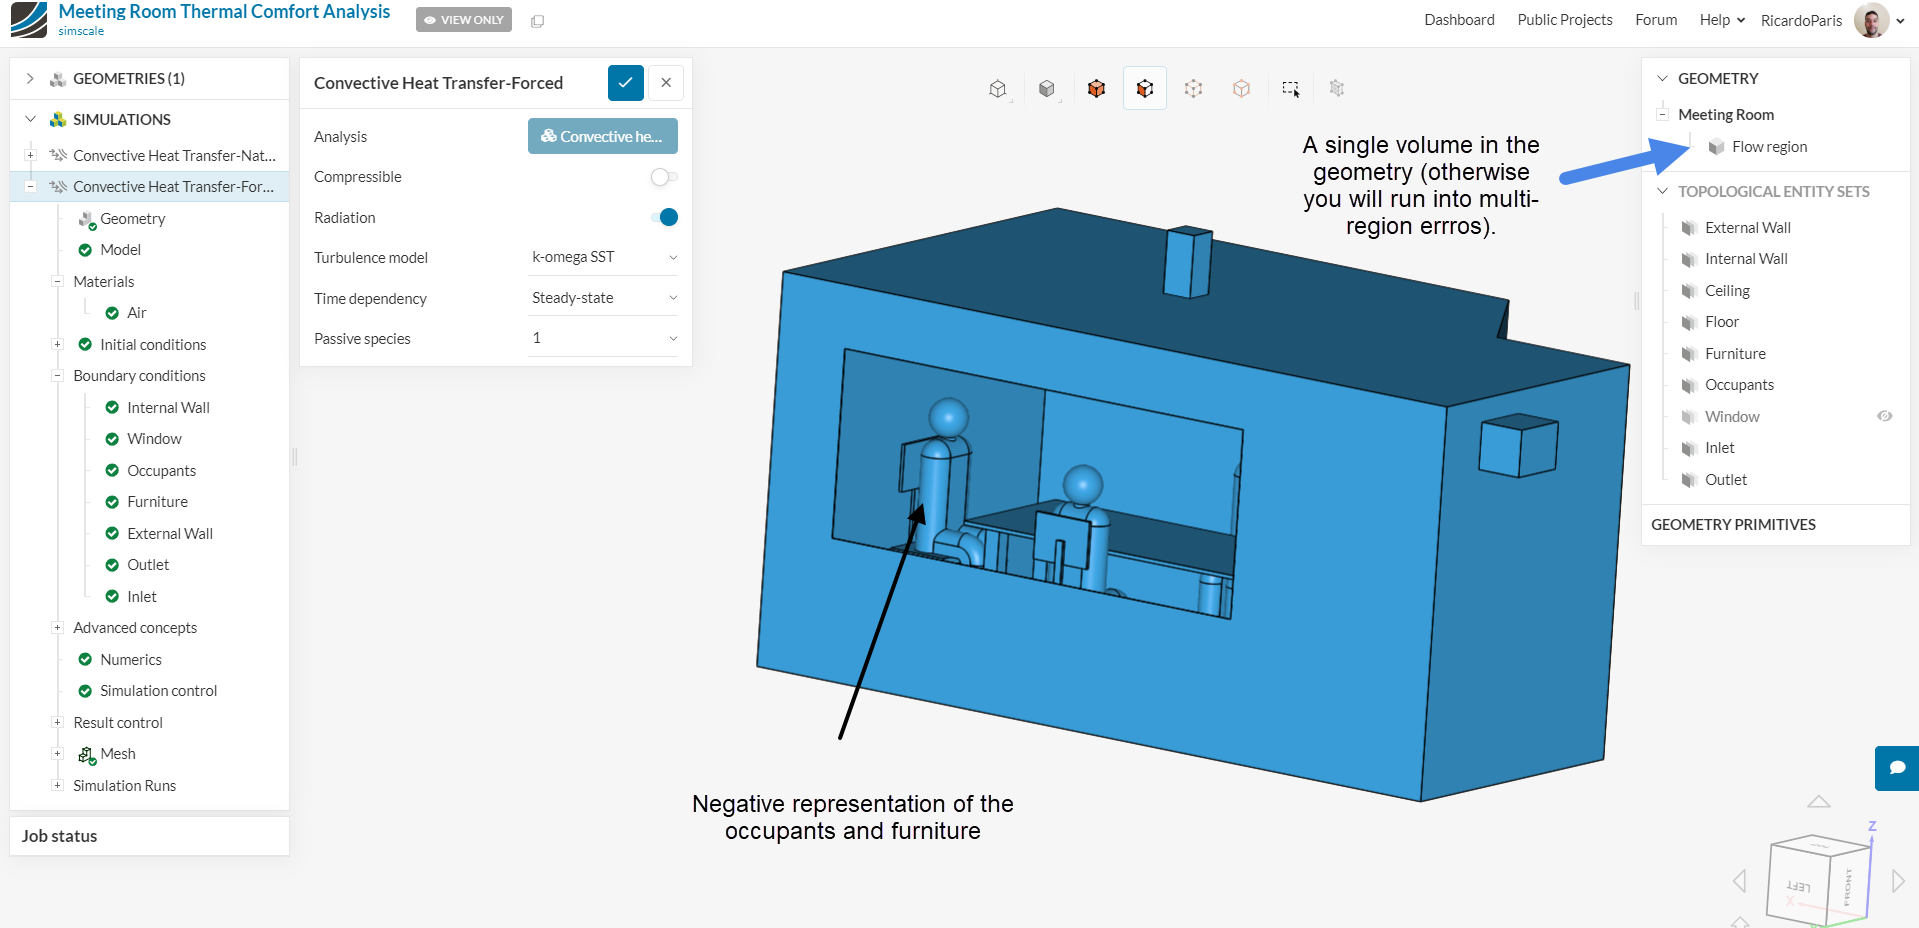This screenshot has height=928, width=1919.
Task: Expand the Advanced concepts node
Action: pyautogui.click(x=58, y=628)
